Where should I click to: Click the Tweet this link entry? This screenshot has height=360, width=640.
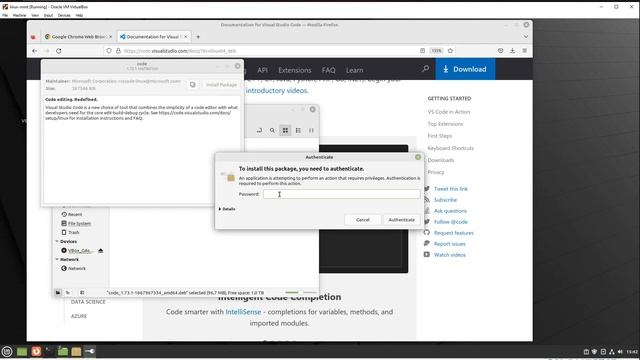(451, 189)
